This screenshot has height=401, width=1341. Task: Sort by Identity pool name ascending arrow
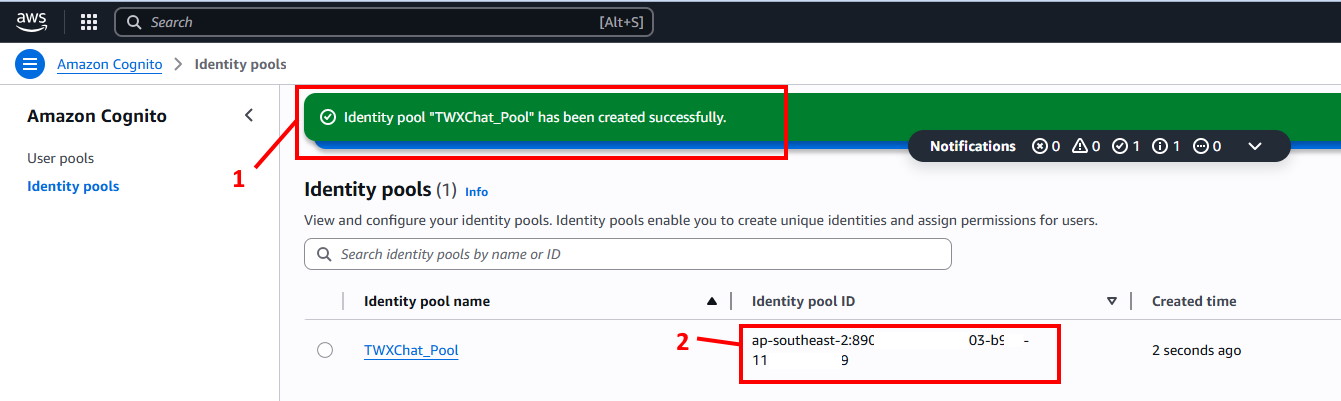(x=712, y=301)
